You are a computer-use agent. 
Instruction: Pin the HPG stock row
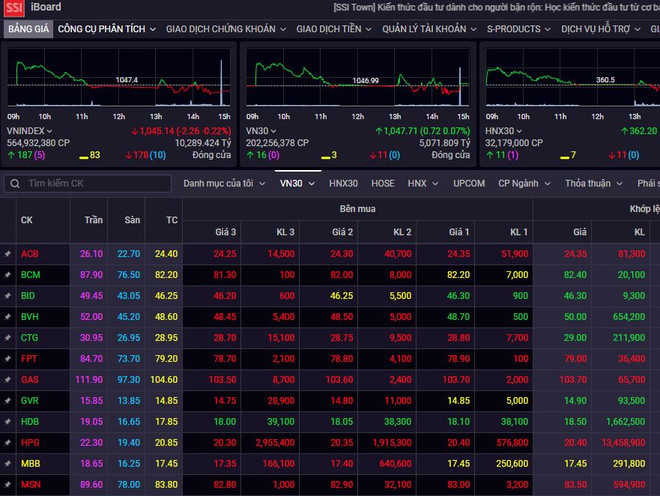click(8, 442)
